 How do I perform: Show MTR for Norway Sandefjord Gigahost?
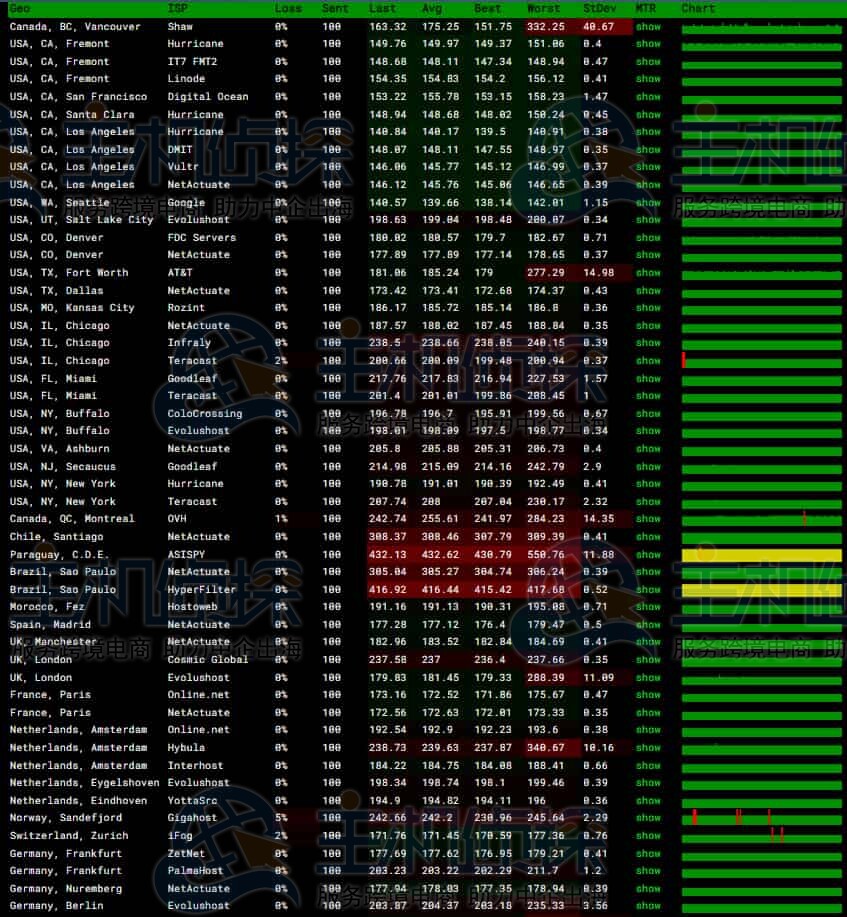tap(648, 818)
